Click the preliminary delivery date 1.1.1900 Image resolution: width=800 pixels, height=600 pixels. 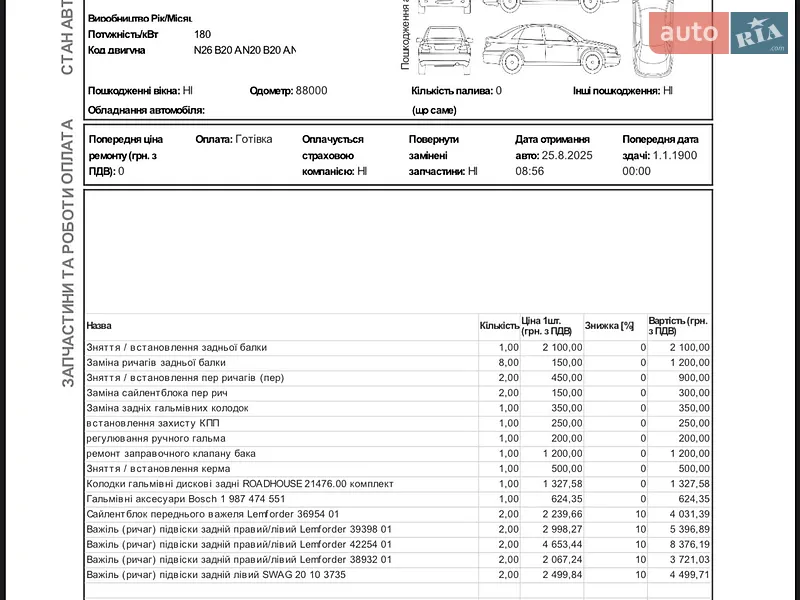pyautogui.click(x=675, y=156)
